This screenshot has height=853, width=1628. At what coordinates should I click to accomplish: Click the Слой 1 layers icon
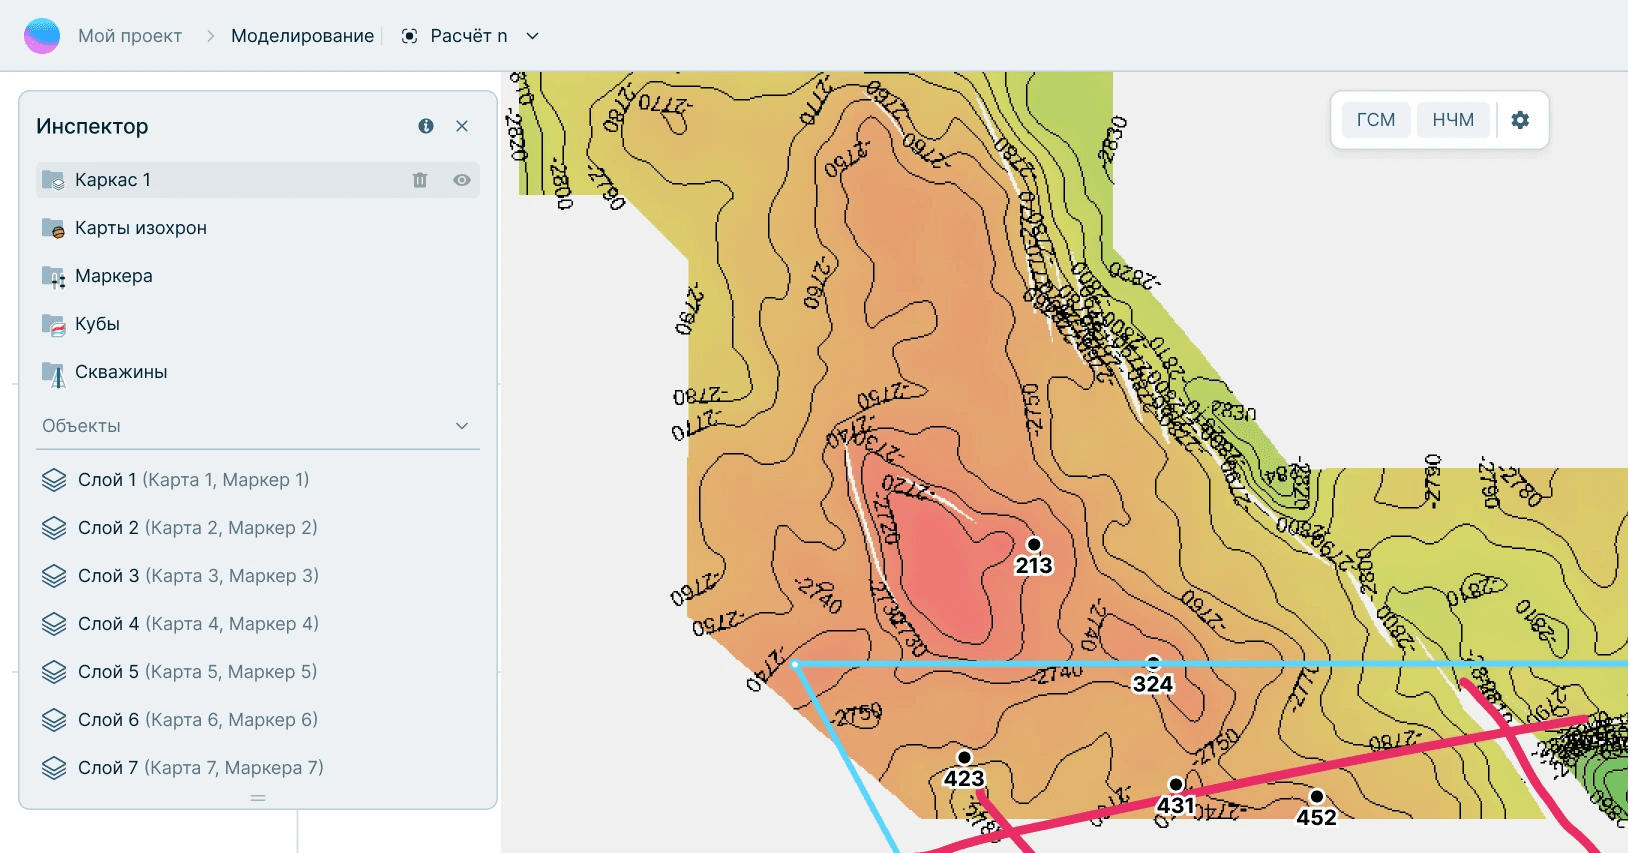(x=54, y=480)
